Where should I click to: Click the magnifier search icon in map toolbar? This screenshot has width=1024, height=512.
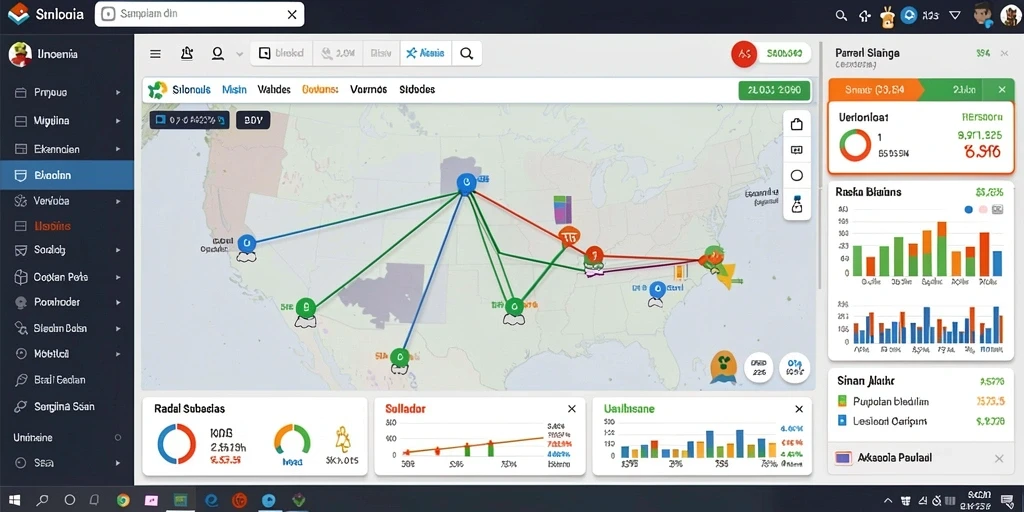pos(466,54)
